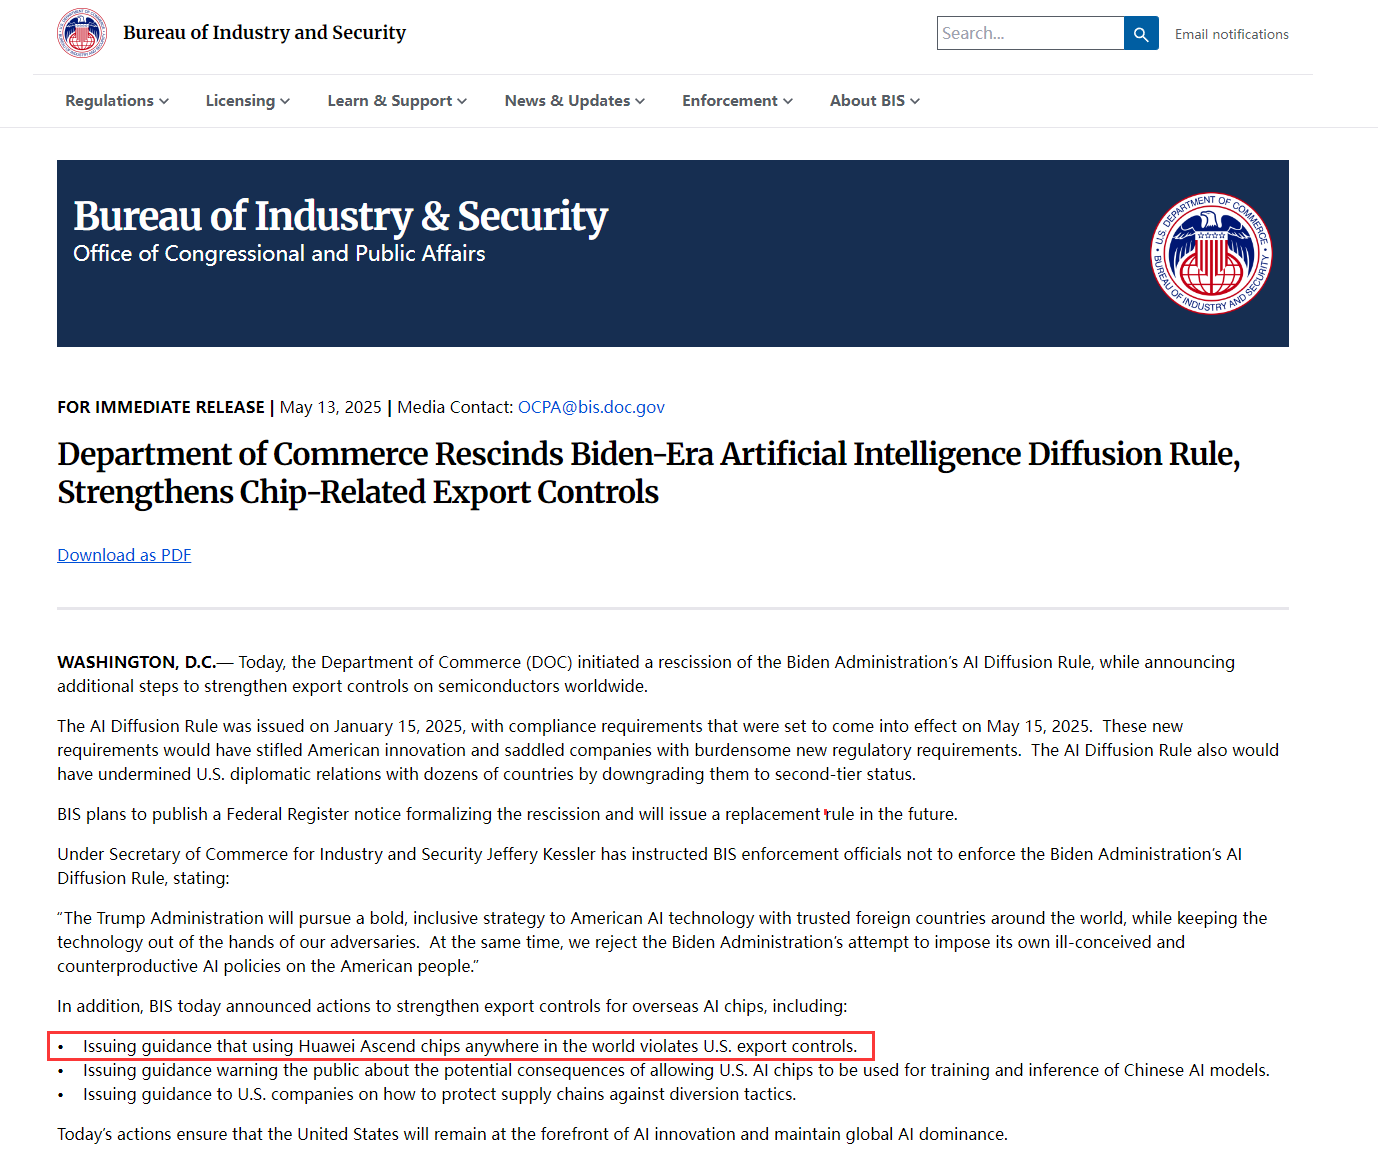1378x1171 pixels.
Task: Click the BIS seal logo in the header
Action: (x=82, y=33)
